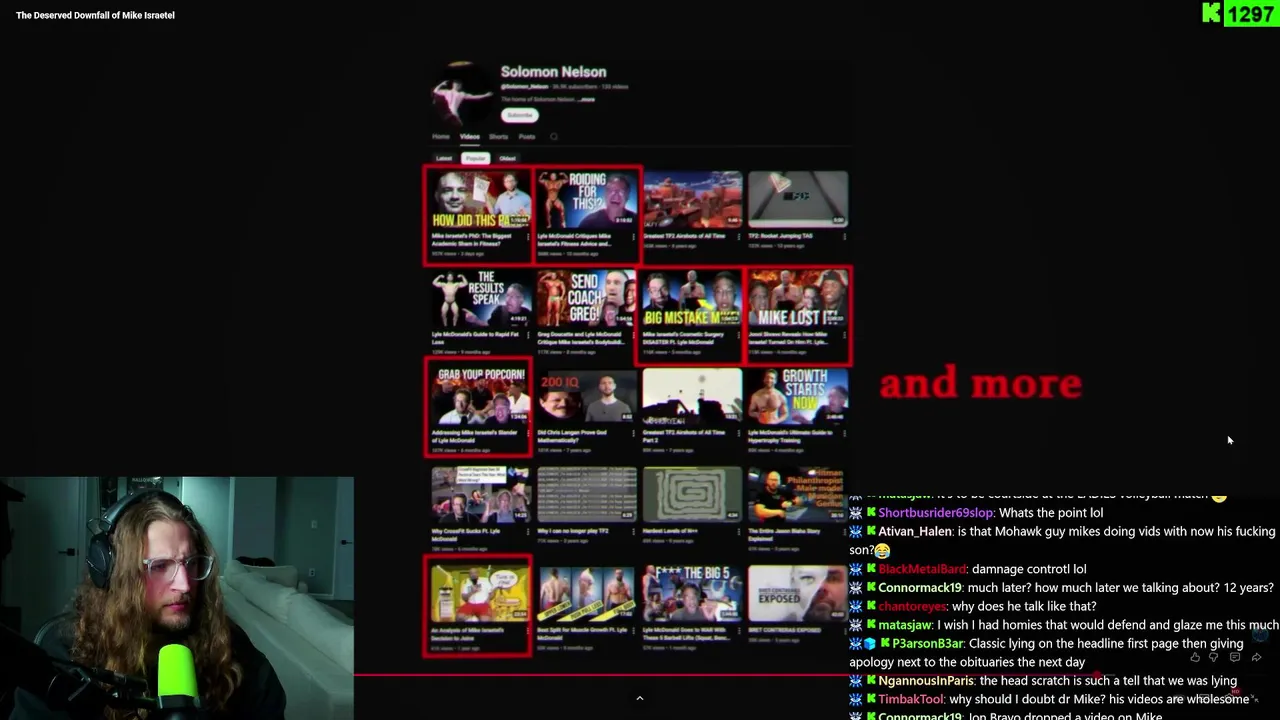
Task: Open chantoreyes's chat profile
Action: click(912, 606)
